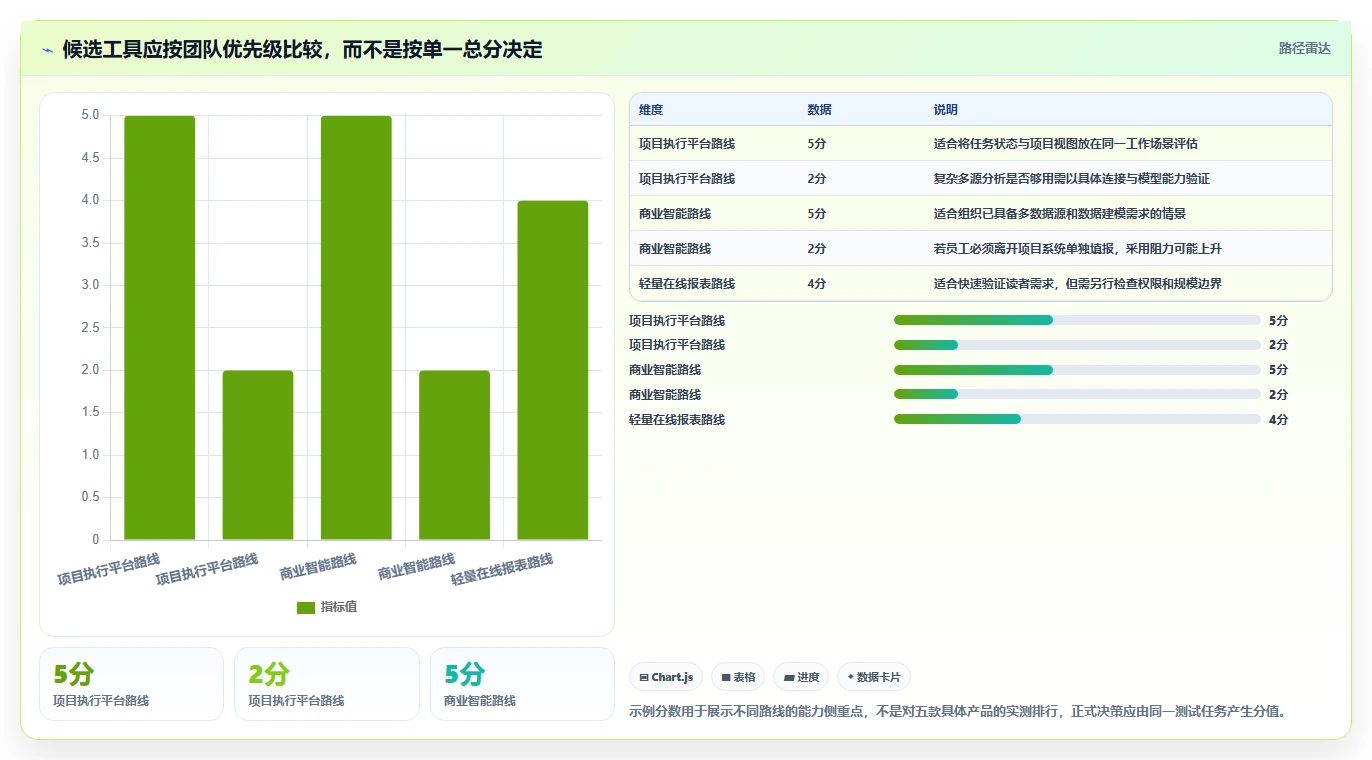Click the 轻量在线报表路线 4分 progress bar

(x=1077, y=420)
